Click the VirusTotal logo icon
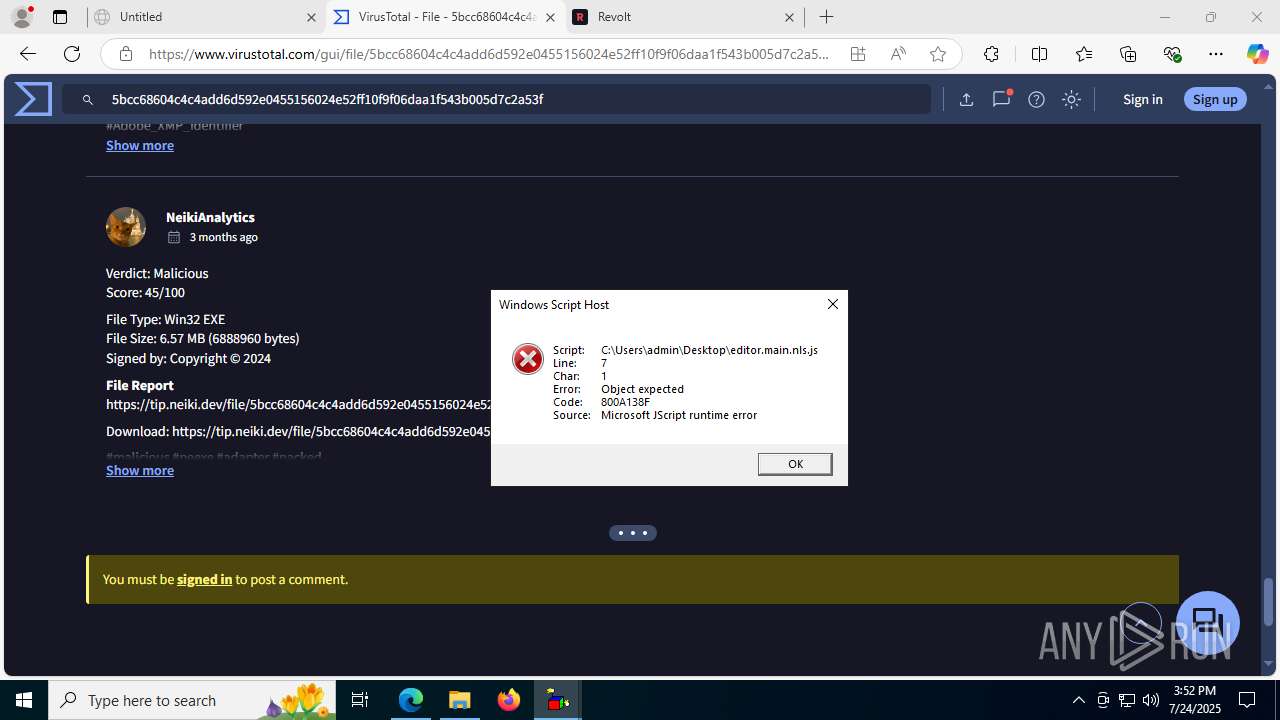The height and width of the screenshot is (720, 1280). click(x=33, y=99)
